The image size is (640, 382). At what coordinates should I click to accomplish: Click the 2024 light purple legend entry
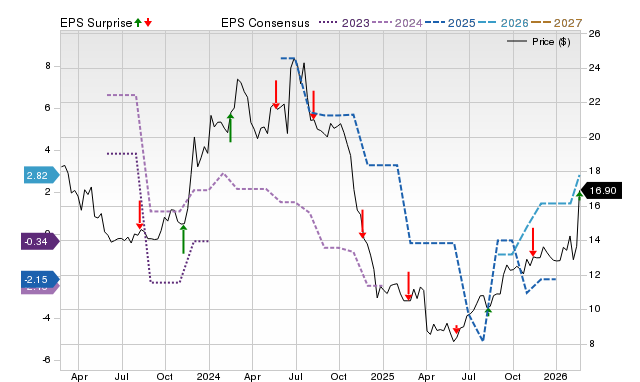point(397,23)
